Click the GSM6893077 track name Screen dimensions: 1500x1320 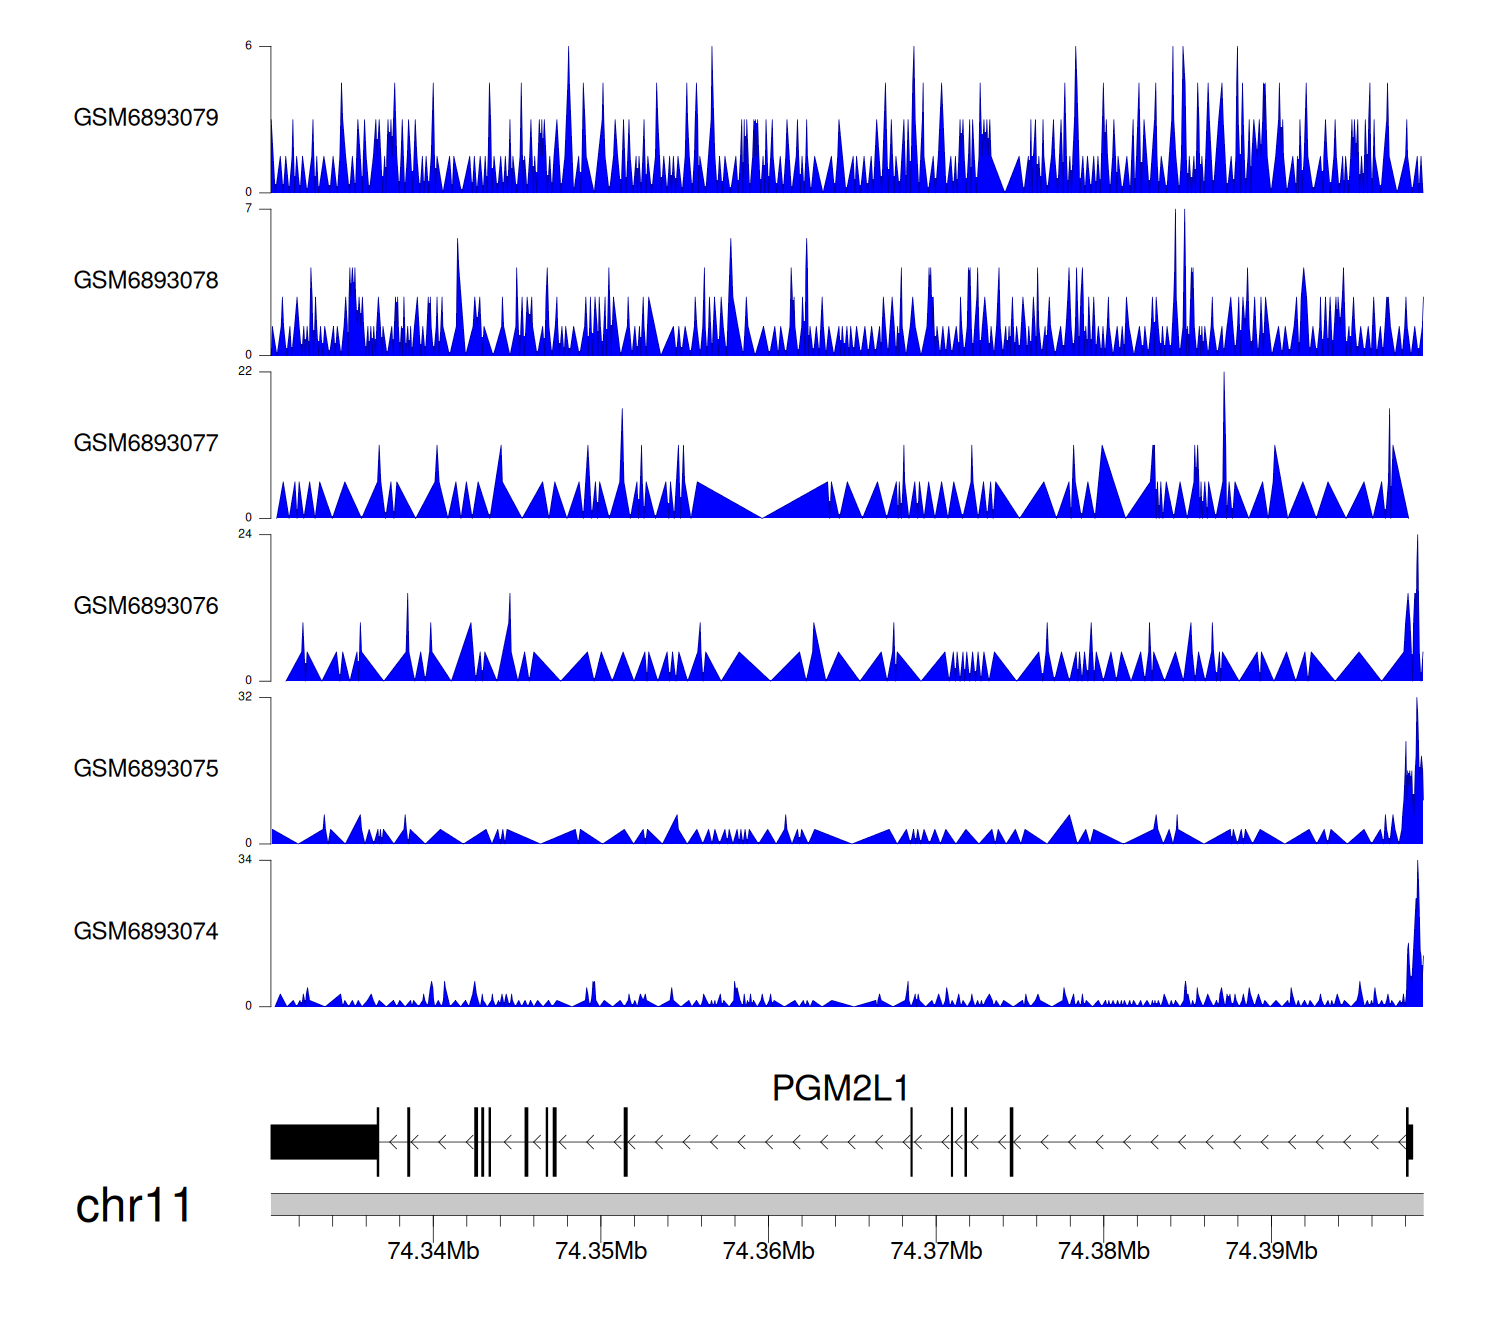pyautogui.click(x=146, y=444)
